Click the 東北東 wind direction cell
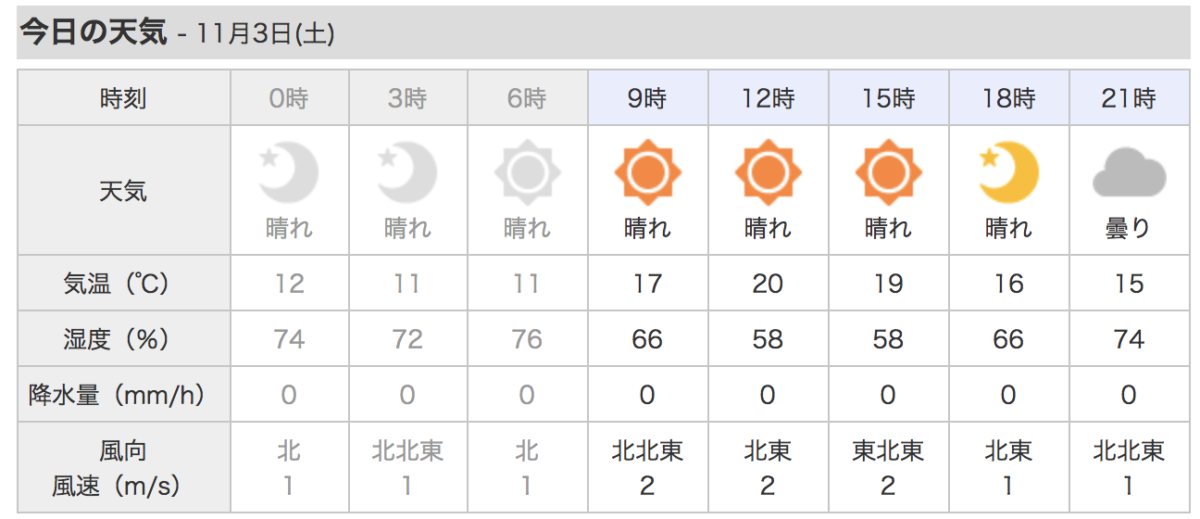Image resolution: width=1200 pixels, height=519 pixels. tap(888, 451)
